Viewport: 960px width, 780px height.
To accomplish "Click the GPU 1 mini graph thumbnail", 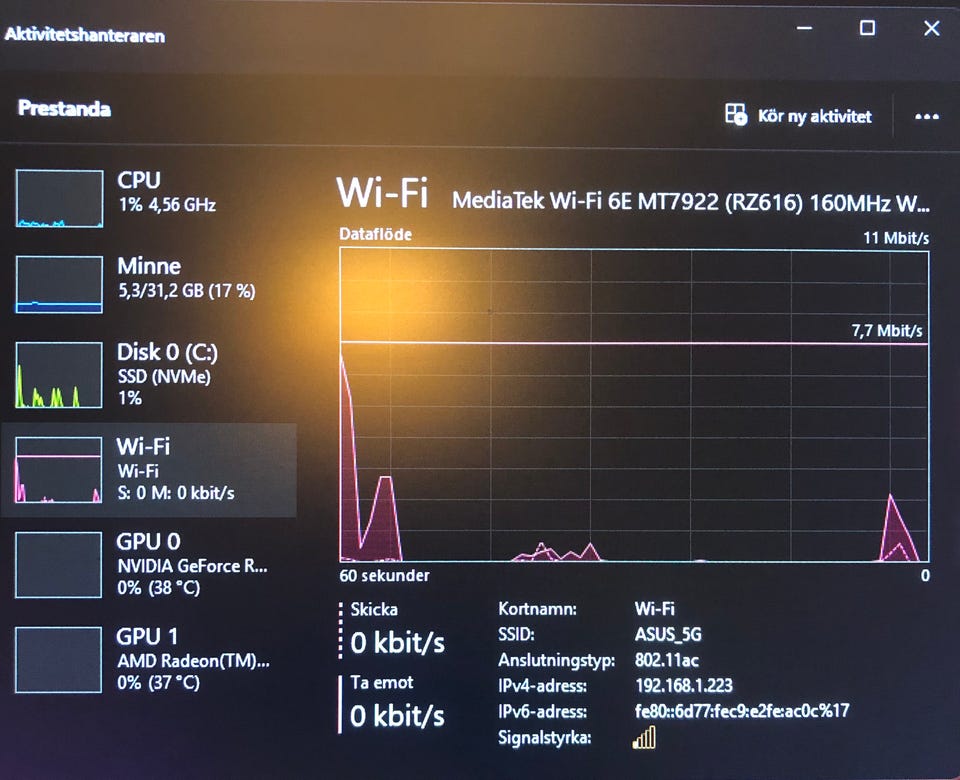I will [59, 659].
